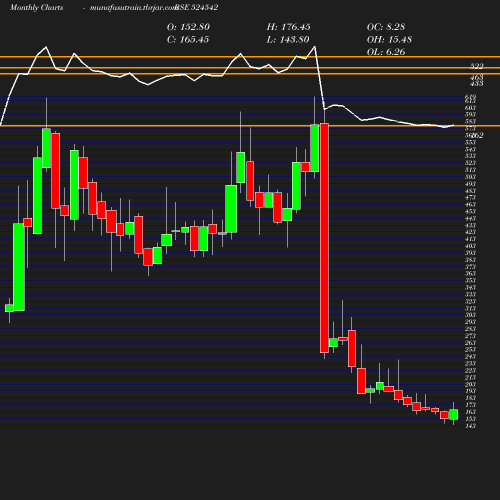
Task: Click the price axis label '153'
Action: [x=470, y=419]
